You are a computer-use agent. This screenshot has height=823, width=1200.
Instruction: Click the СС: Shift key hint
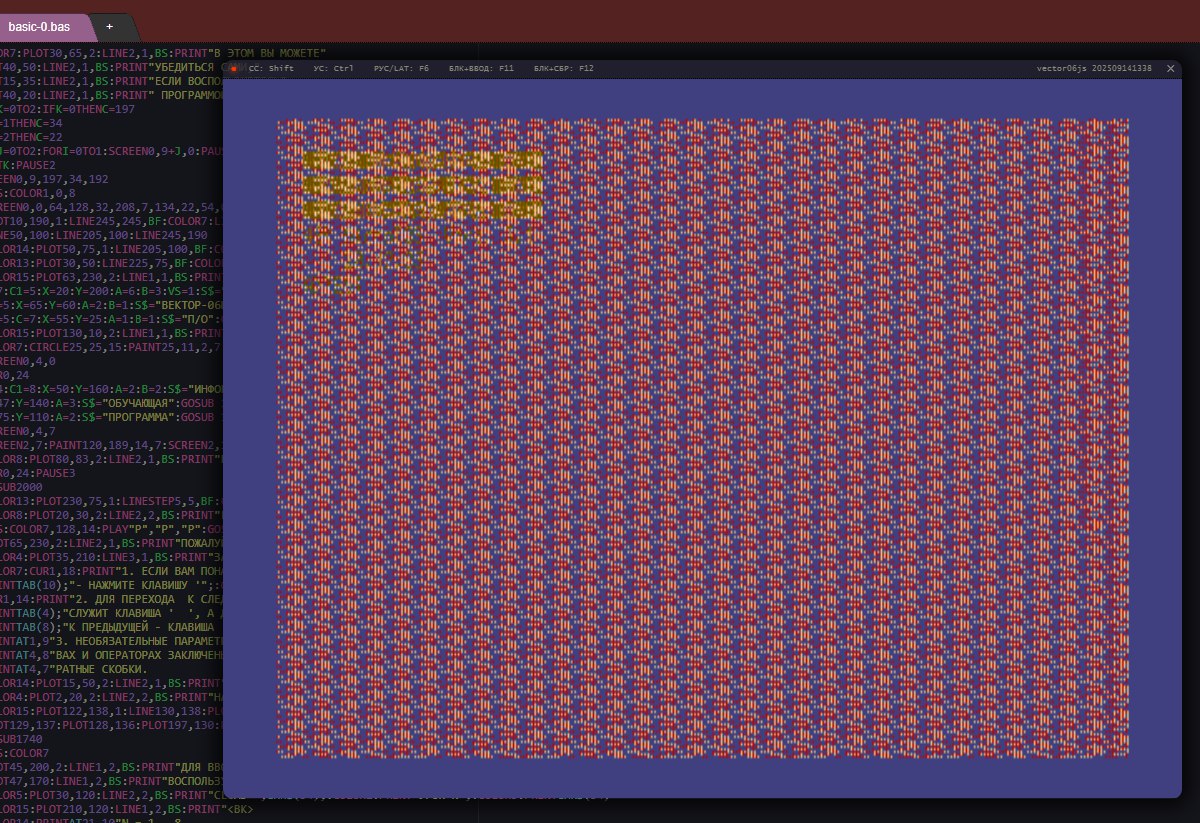271,69
